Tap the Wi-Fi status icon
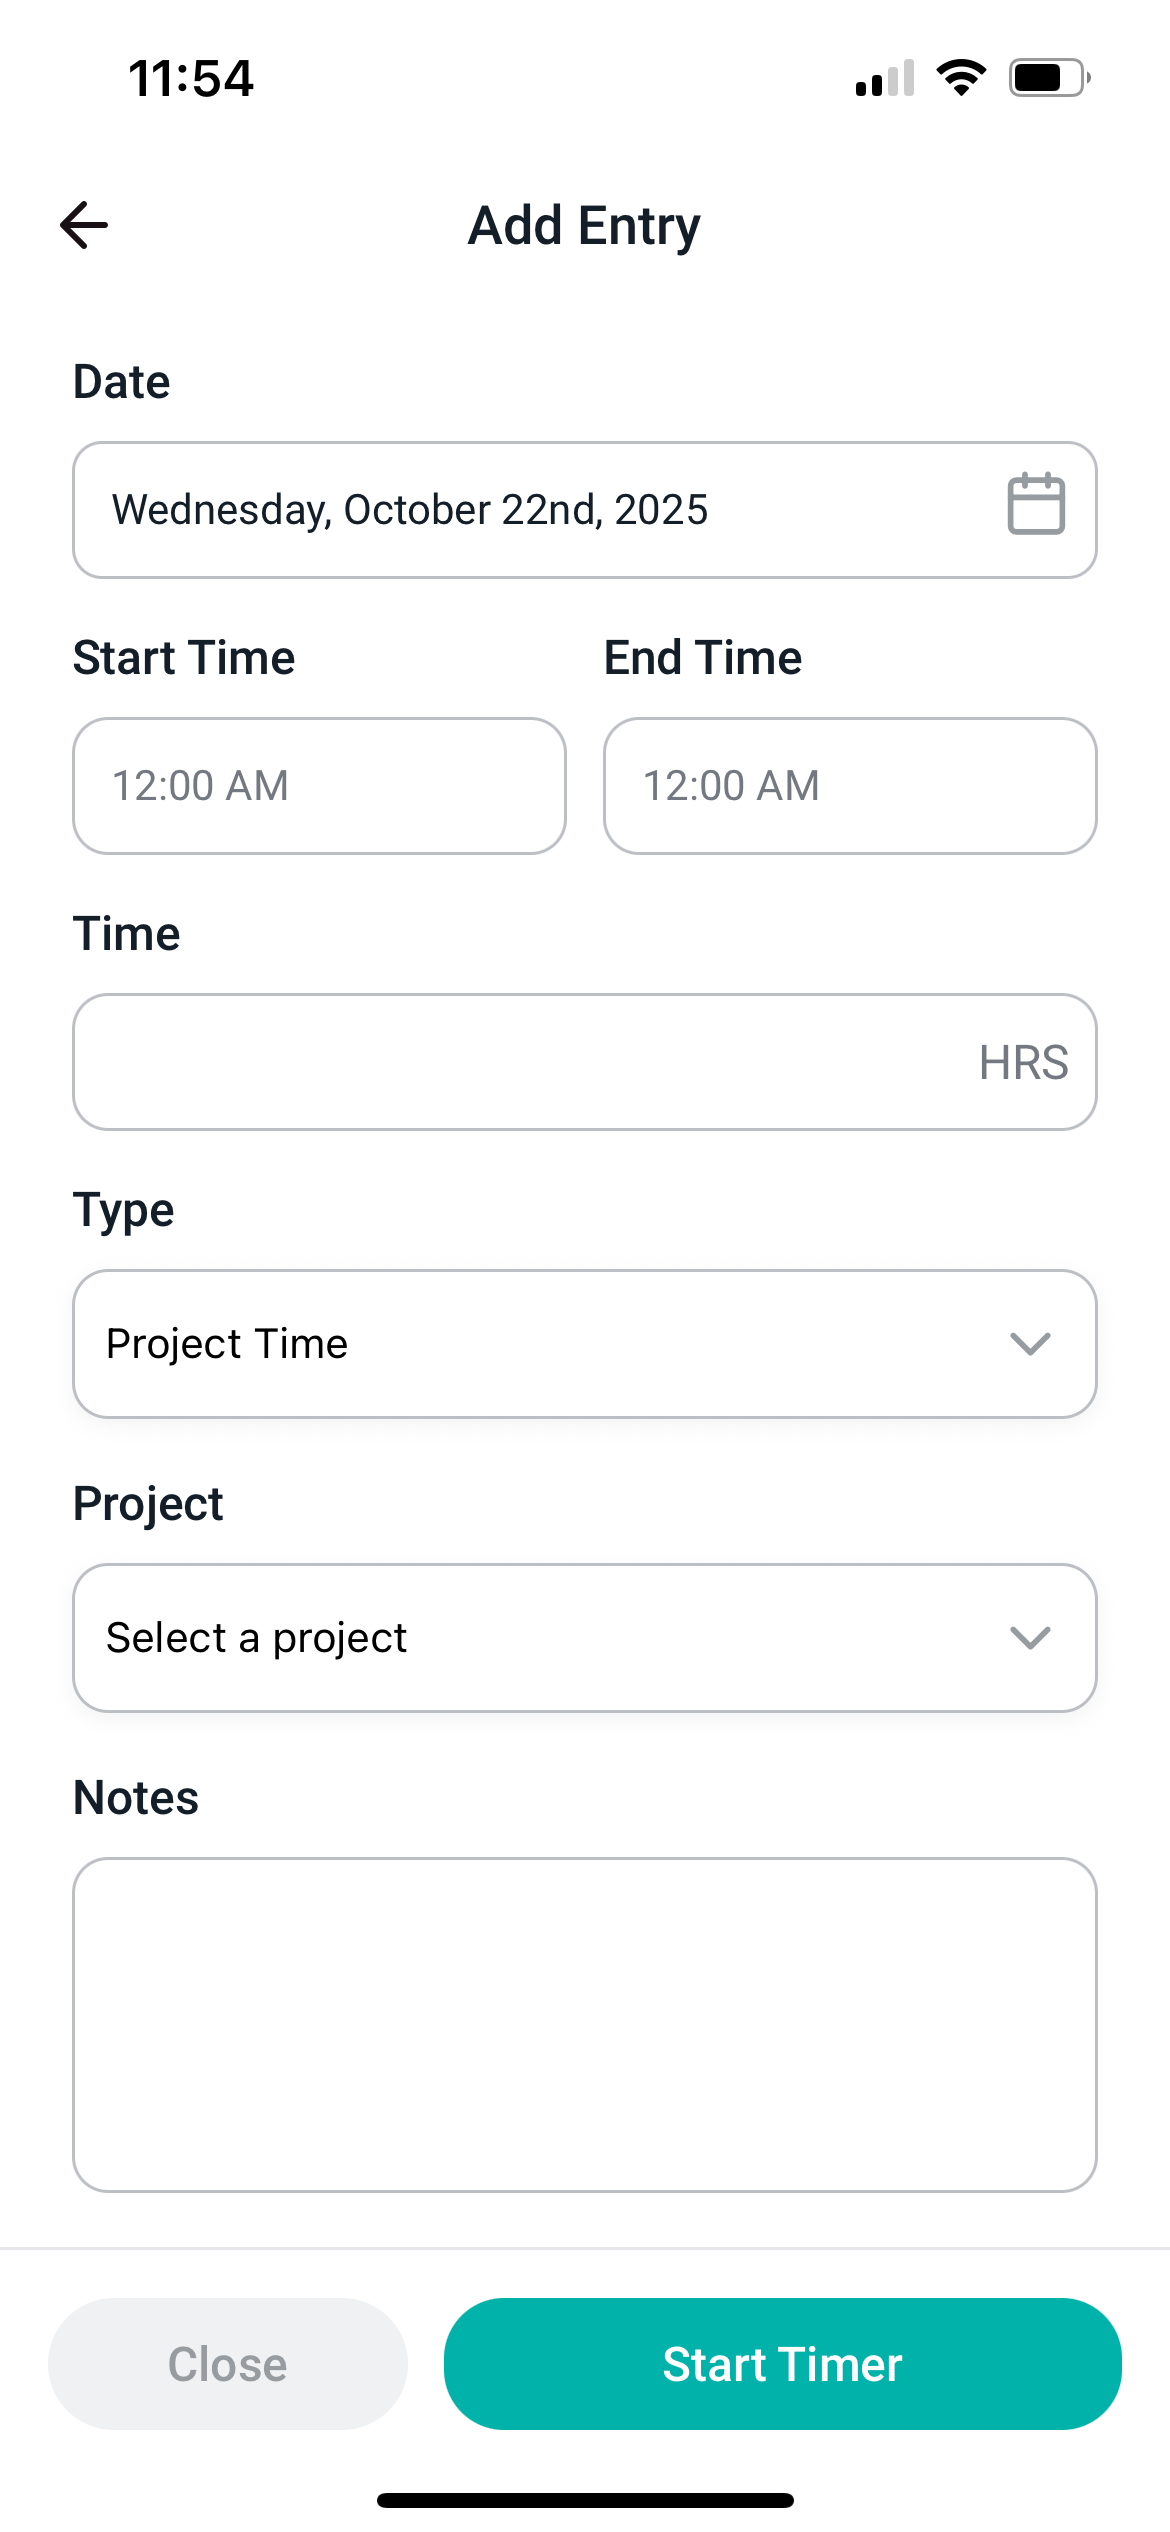The height and width of the screenshot is (2532, 1170). pyautogui.click(x=961, y=77)
